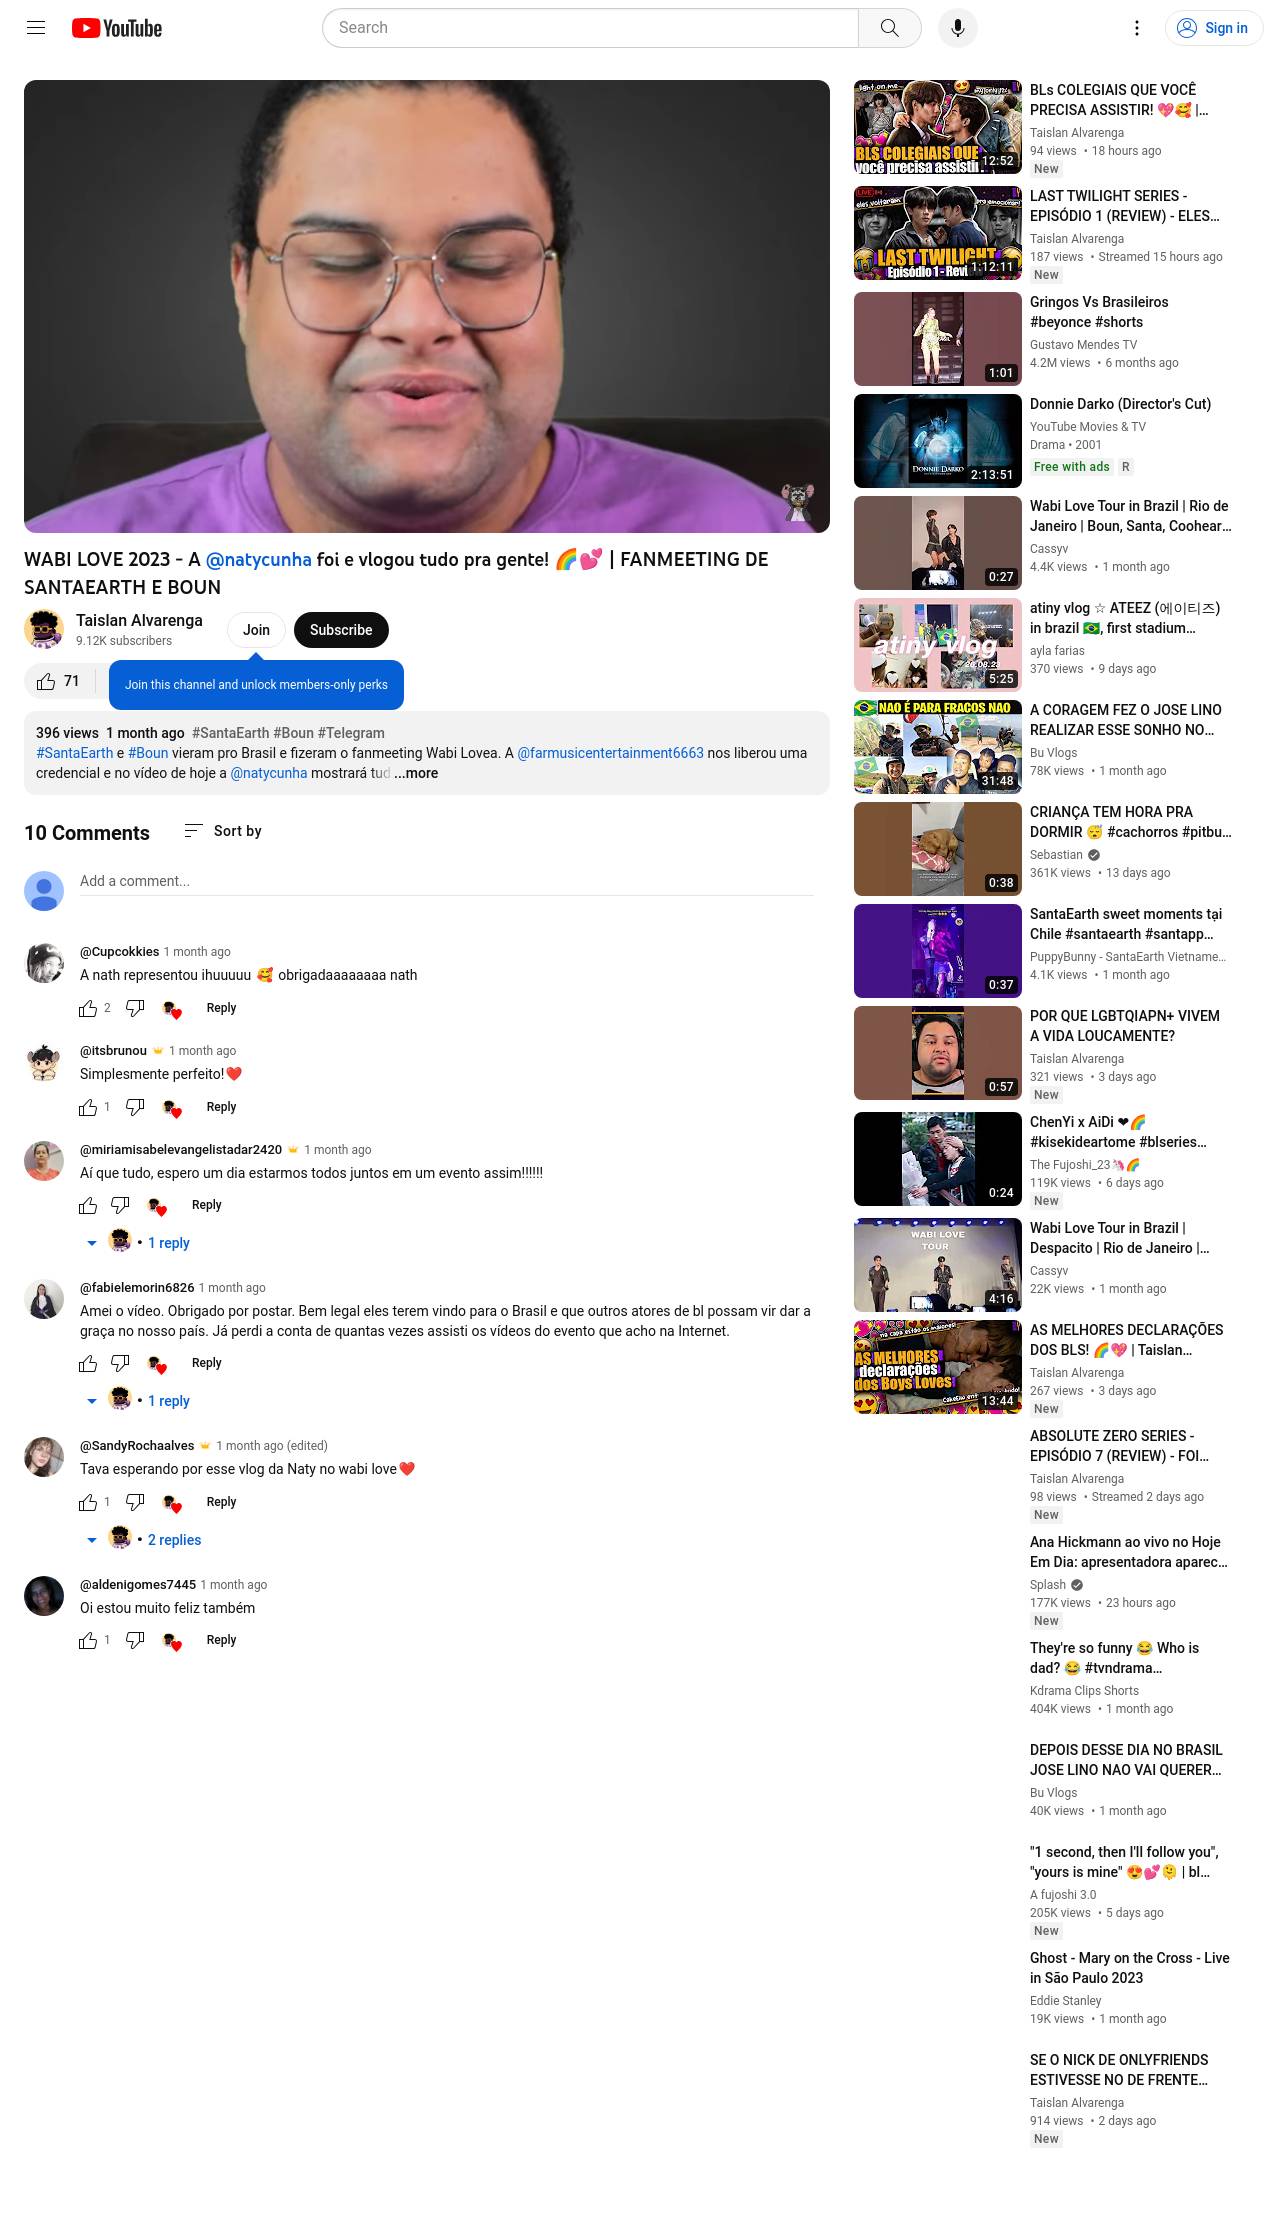The image size is (1280, 2227).
Task: Like the @Cupcokkies comment
Action: tap(88, 1008)
